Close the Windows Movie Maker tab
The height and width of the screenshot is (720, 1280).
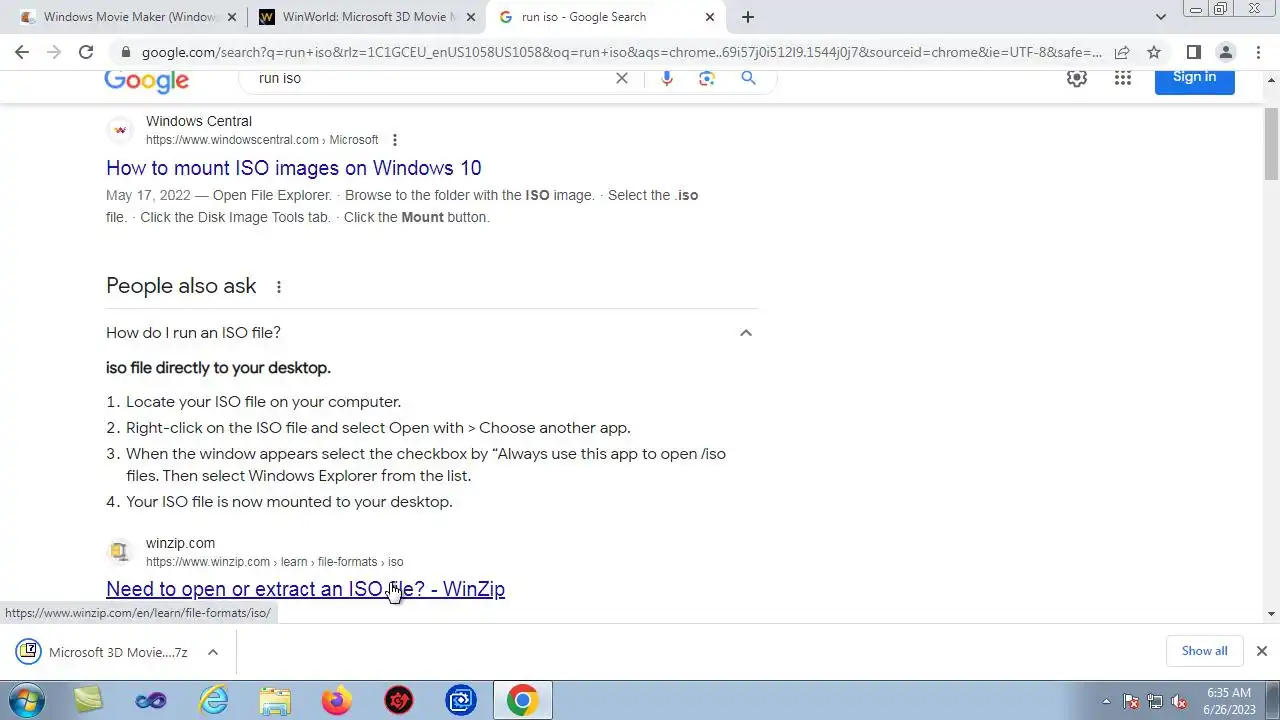click(232, 17)
